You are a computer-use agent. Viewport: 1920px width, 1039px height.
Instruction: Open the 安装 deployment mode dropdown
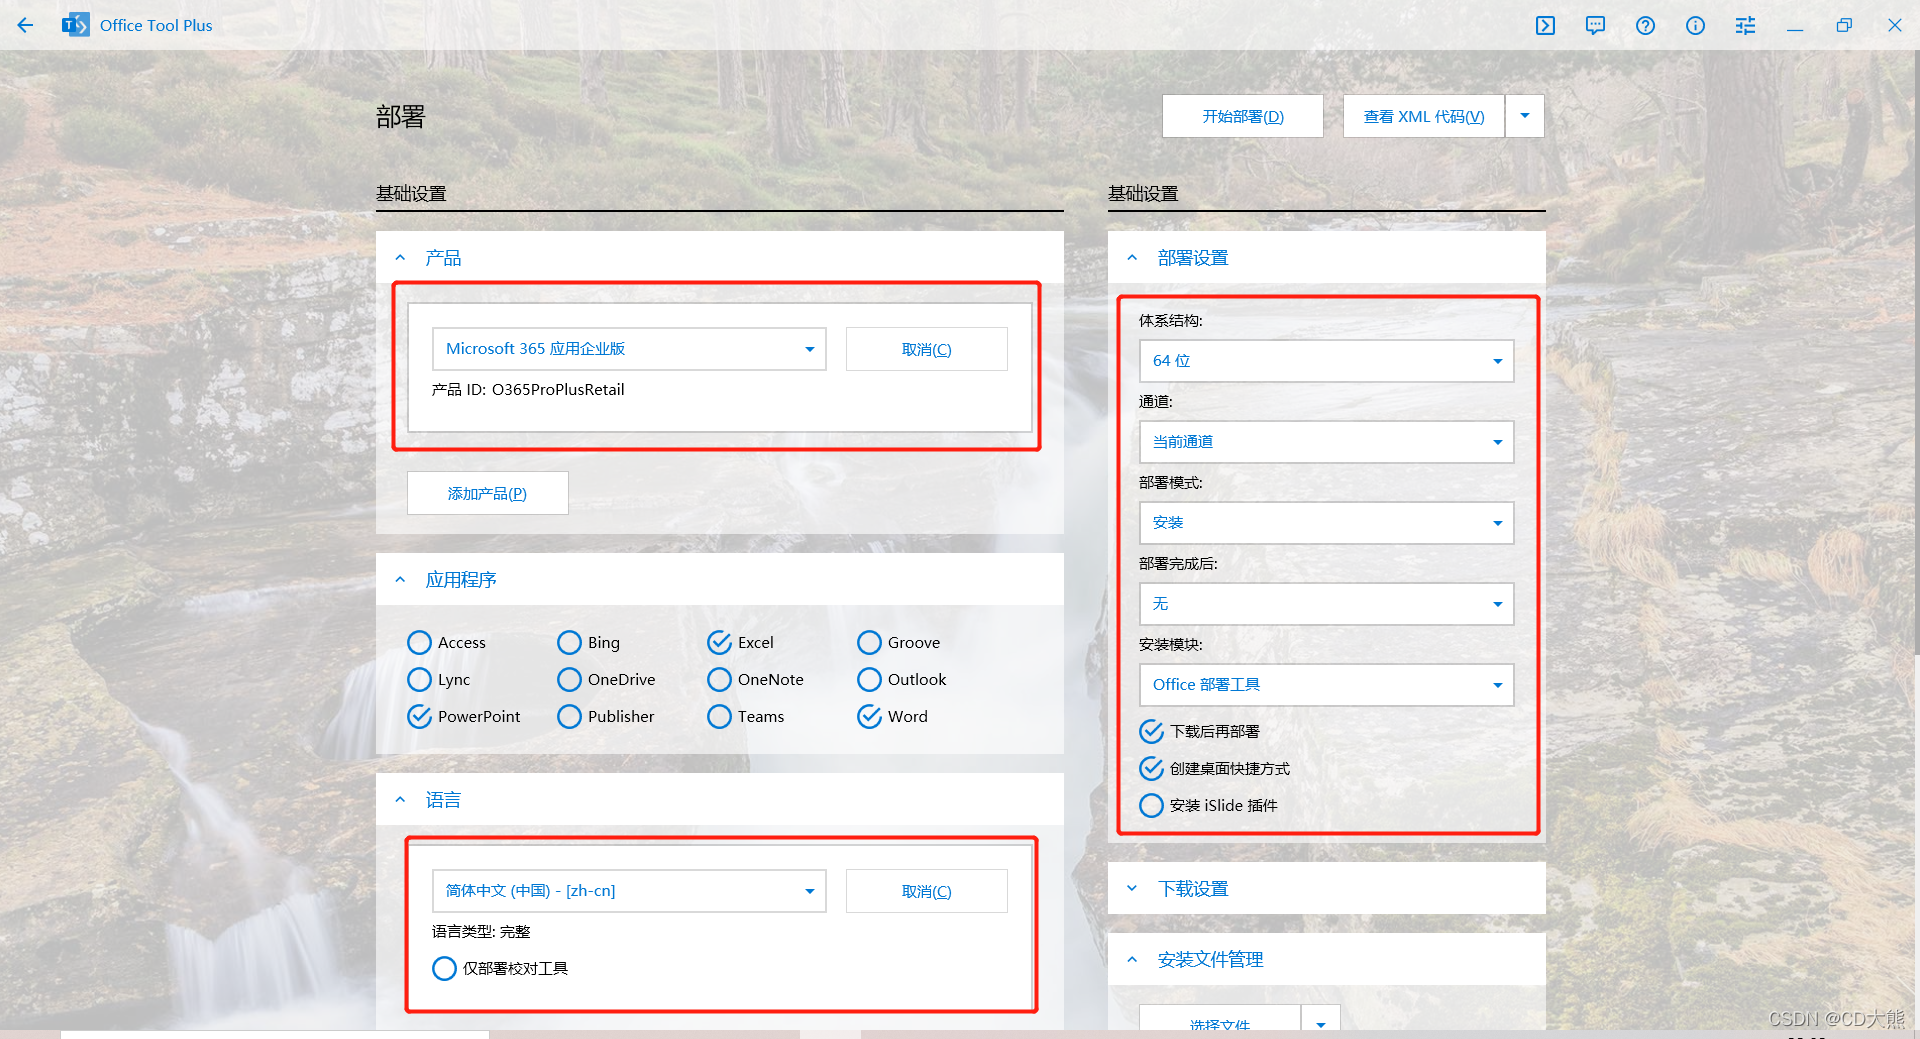(x=1326, y=523)
